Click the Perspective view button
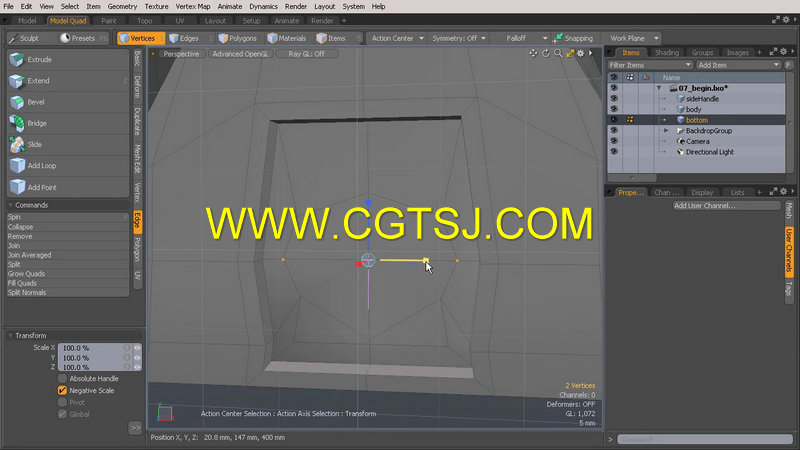The width and height of the screenshot is (800, 450). coord(181,54)
